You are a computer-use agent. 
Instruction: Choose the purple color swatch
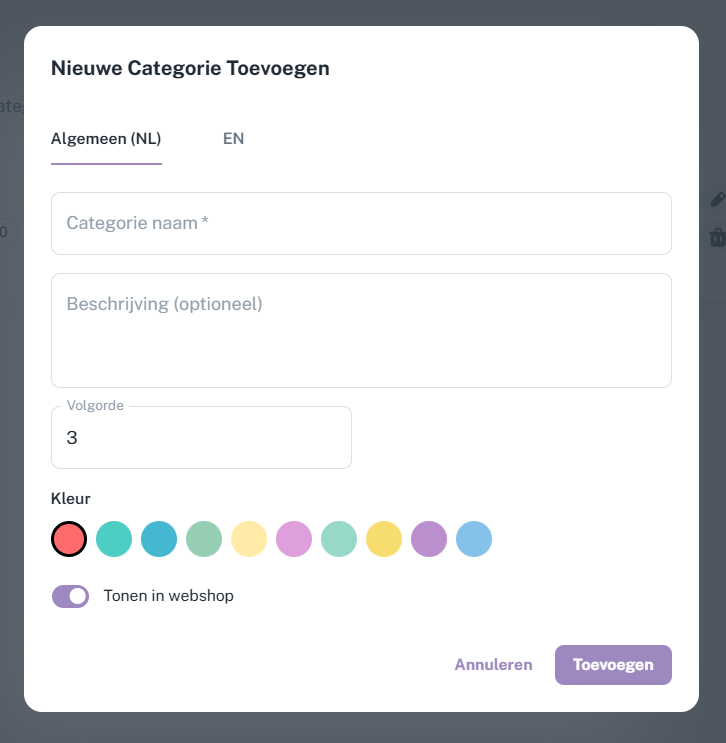(x=429, y=539)
